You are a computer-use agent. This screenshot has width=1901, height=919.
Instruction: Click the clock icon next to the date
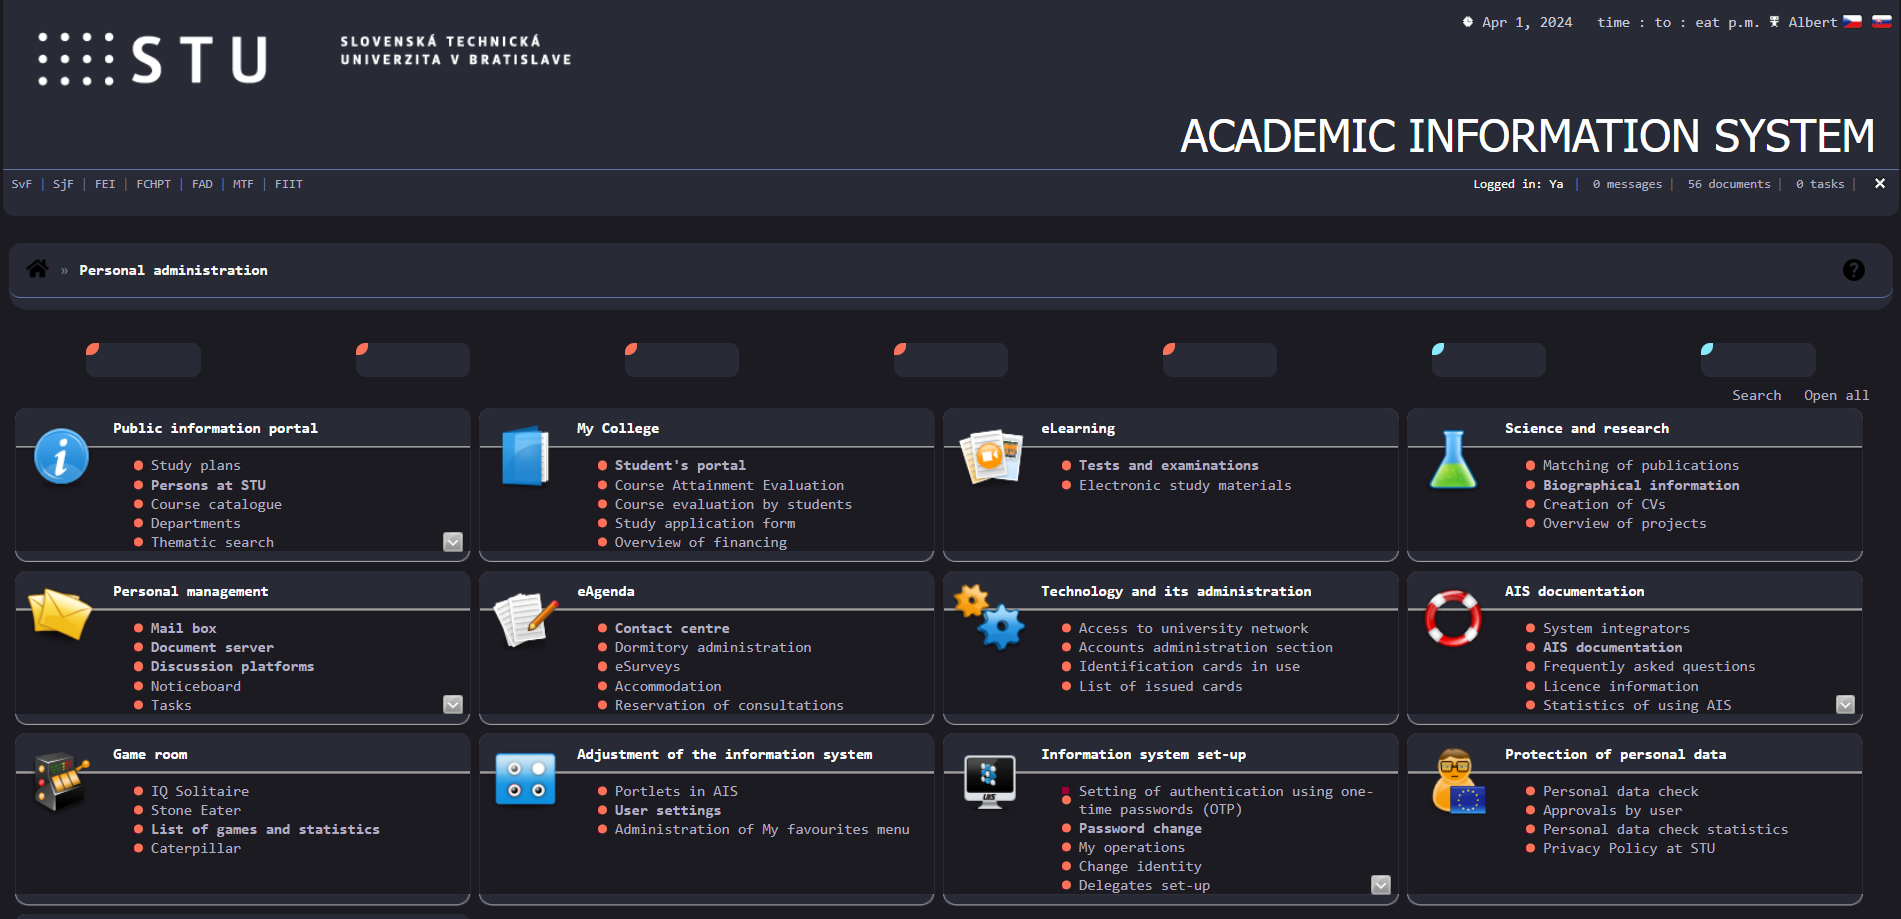1467,21
